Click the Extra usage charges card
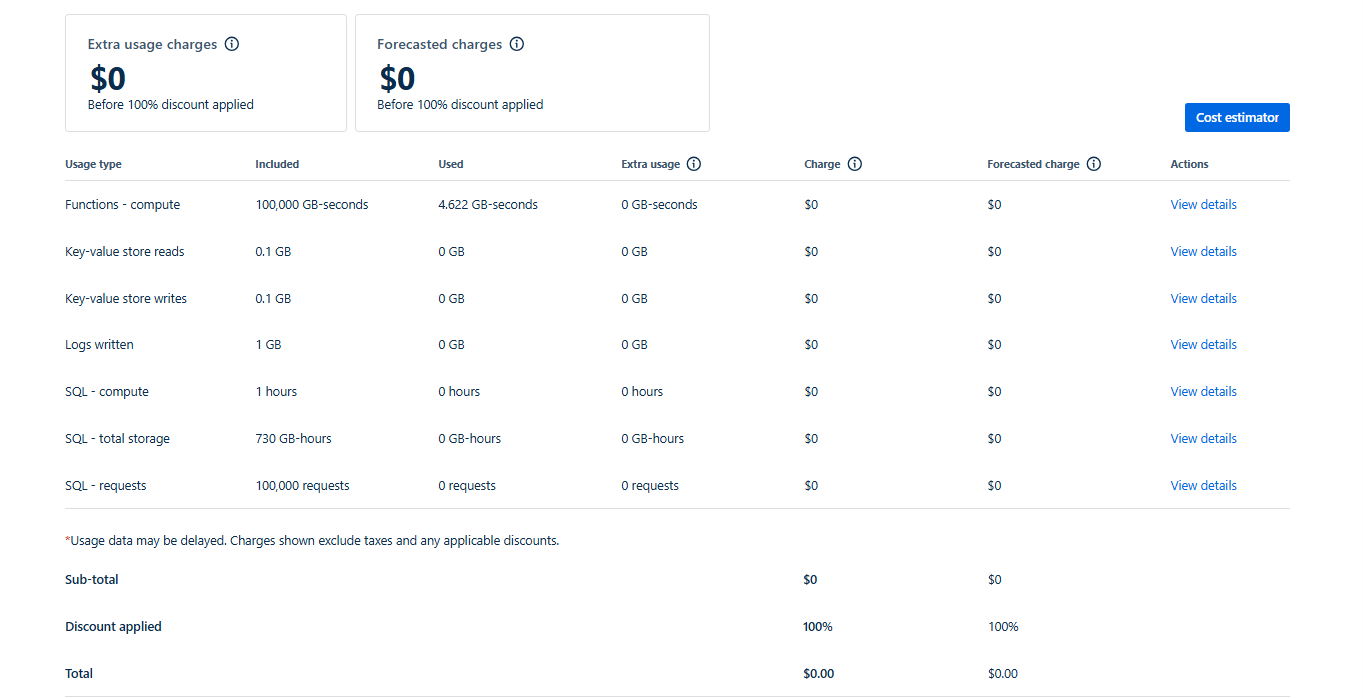The height and width of the screenshot is (698, 1363). [x=205, y=73]
